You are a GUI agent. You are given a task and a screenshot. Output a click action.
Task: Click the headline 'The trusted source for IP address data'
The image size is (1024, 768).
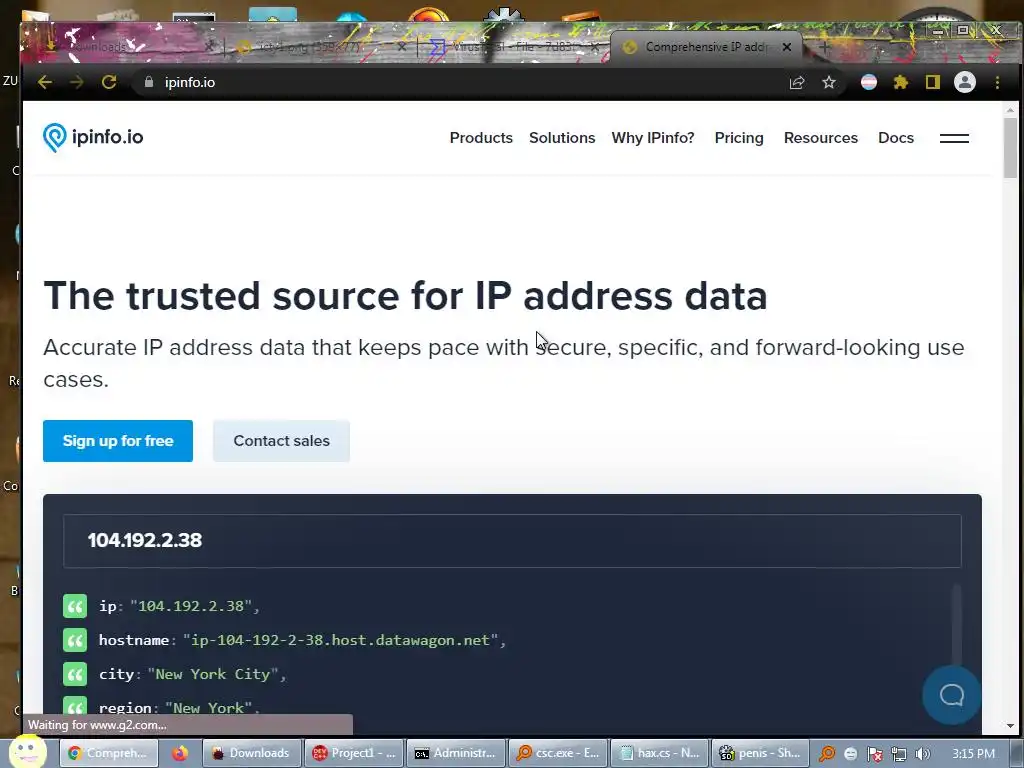point(405,296)
